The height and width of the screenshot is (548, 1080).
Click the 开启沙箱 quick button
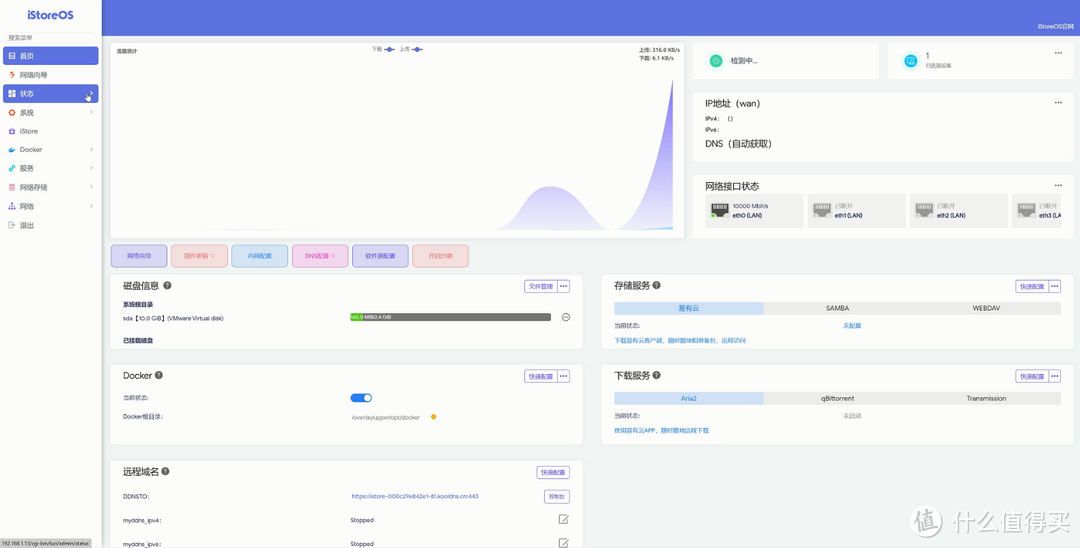coord(441,256)
